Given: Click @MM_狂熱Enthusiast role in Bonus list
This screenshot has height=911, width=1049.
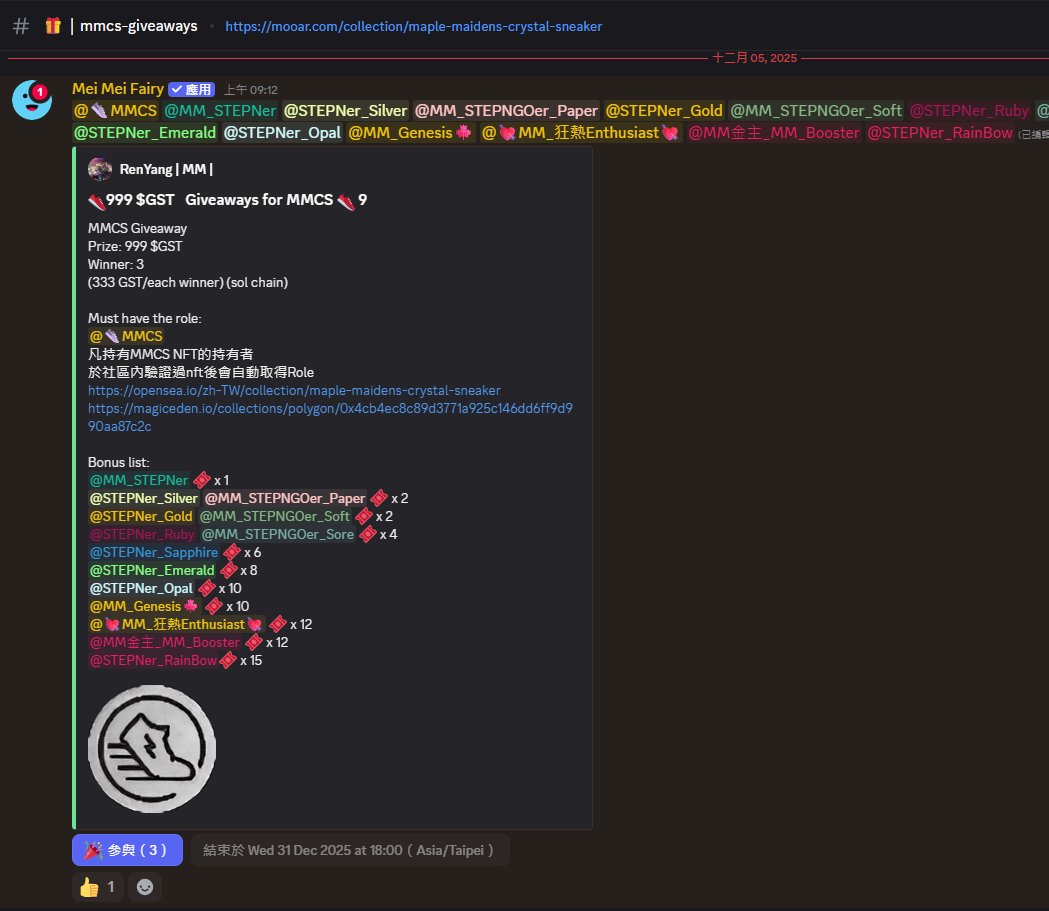Looking at the screenshot, I should 177,625.
